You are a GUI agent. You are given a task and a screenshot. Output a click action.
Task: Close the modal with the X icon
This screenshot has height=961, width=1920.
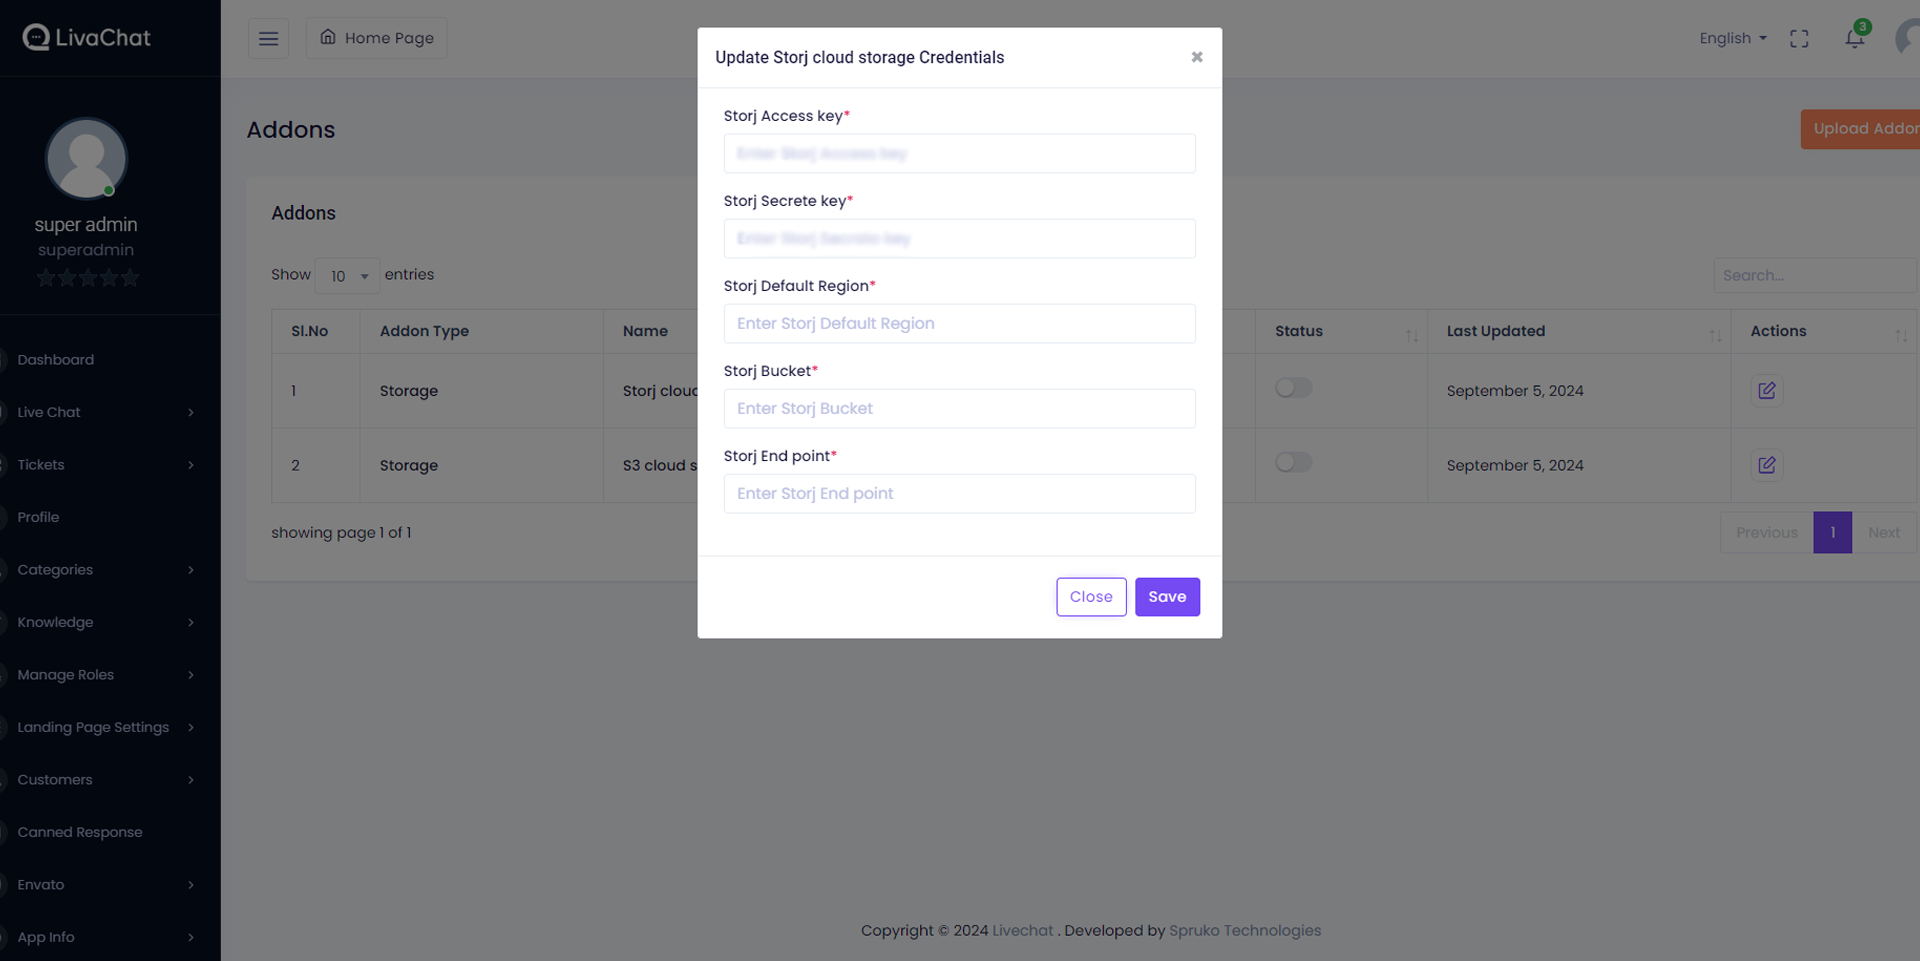pos(1196,57)
